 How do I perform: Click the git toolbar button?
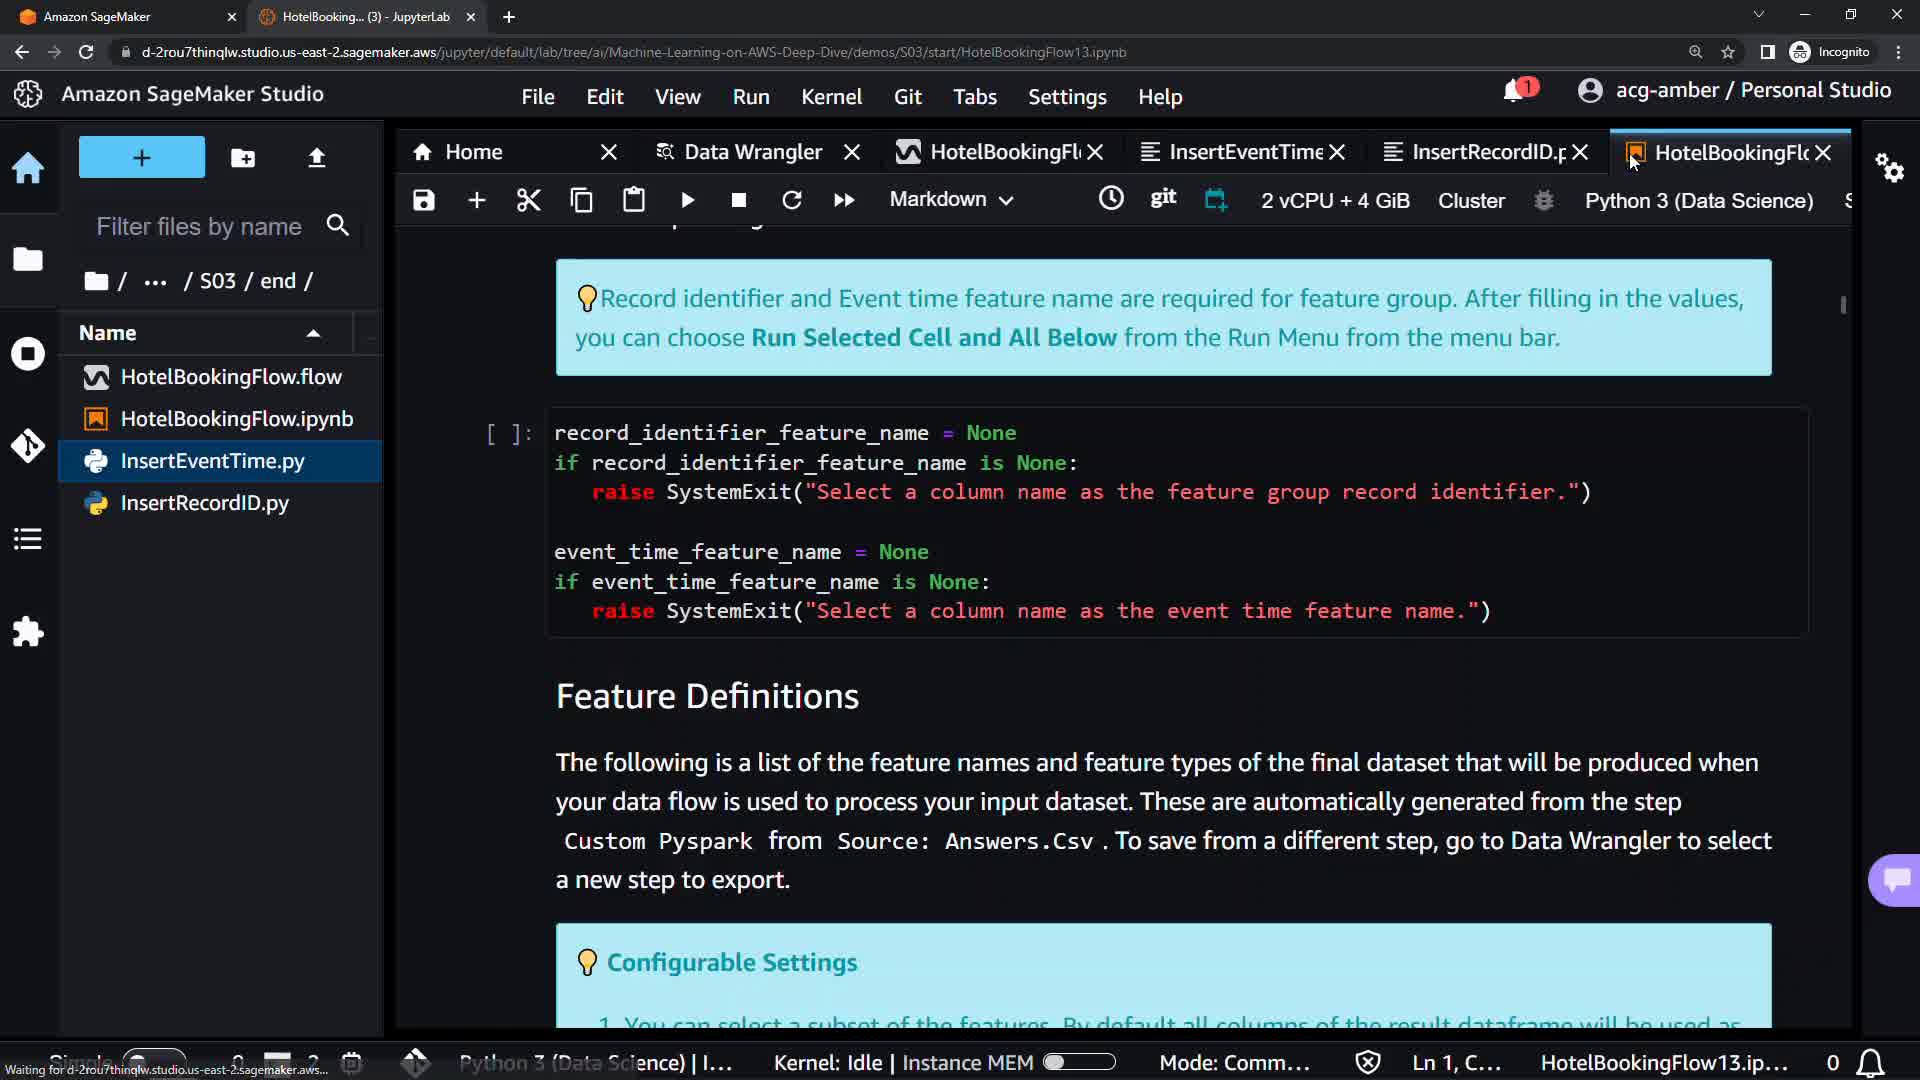(x=1163, y=198)
